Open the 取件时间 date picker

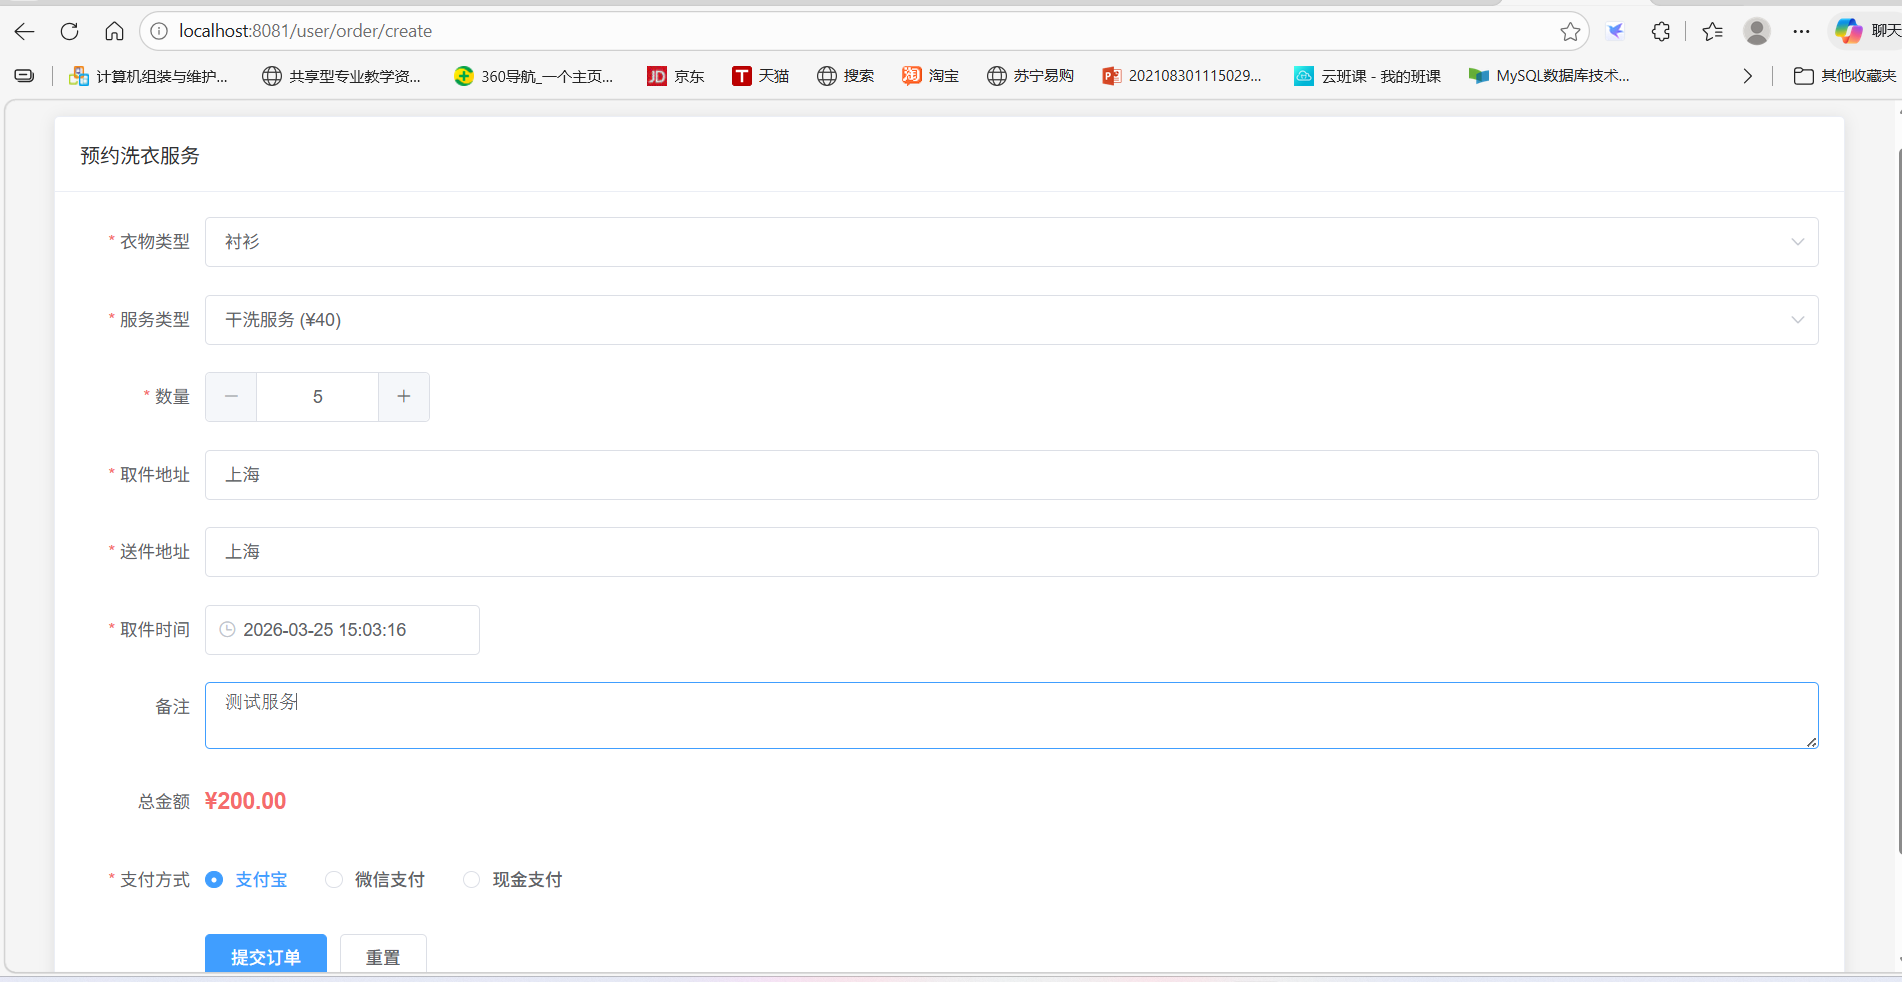[x=342, y=630]
